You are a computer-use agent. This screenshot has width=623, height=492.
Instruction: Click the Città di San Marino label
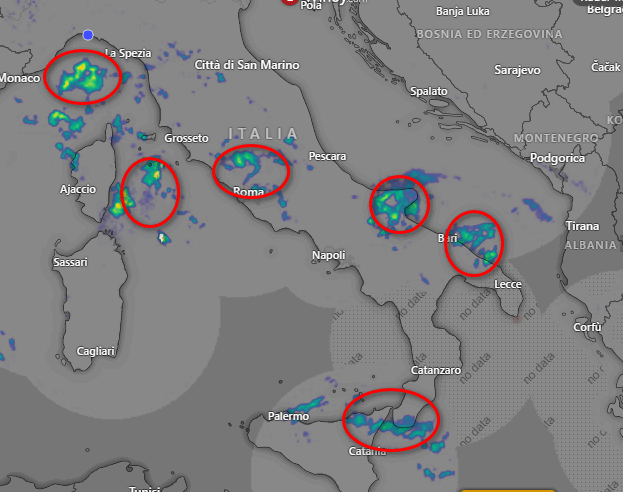(x=247, y=65)
